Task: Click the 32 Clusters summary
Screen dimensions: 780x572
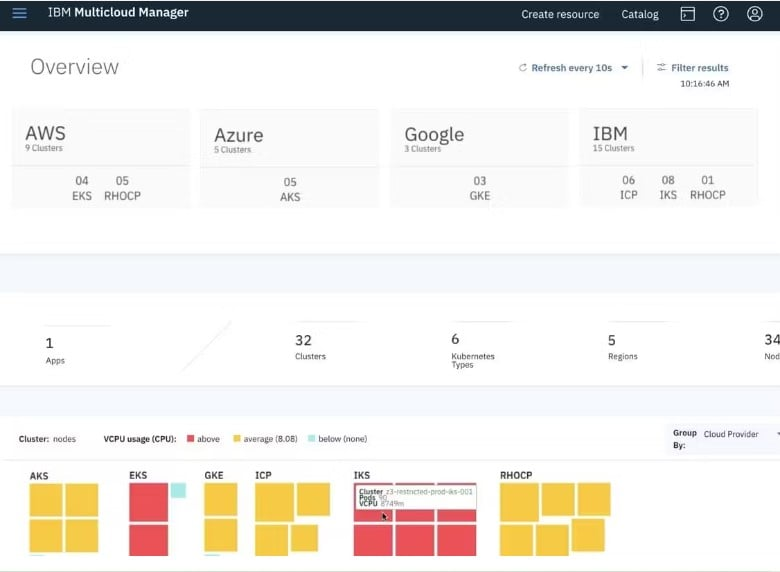Action: [x=310, y=347]
